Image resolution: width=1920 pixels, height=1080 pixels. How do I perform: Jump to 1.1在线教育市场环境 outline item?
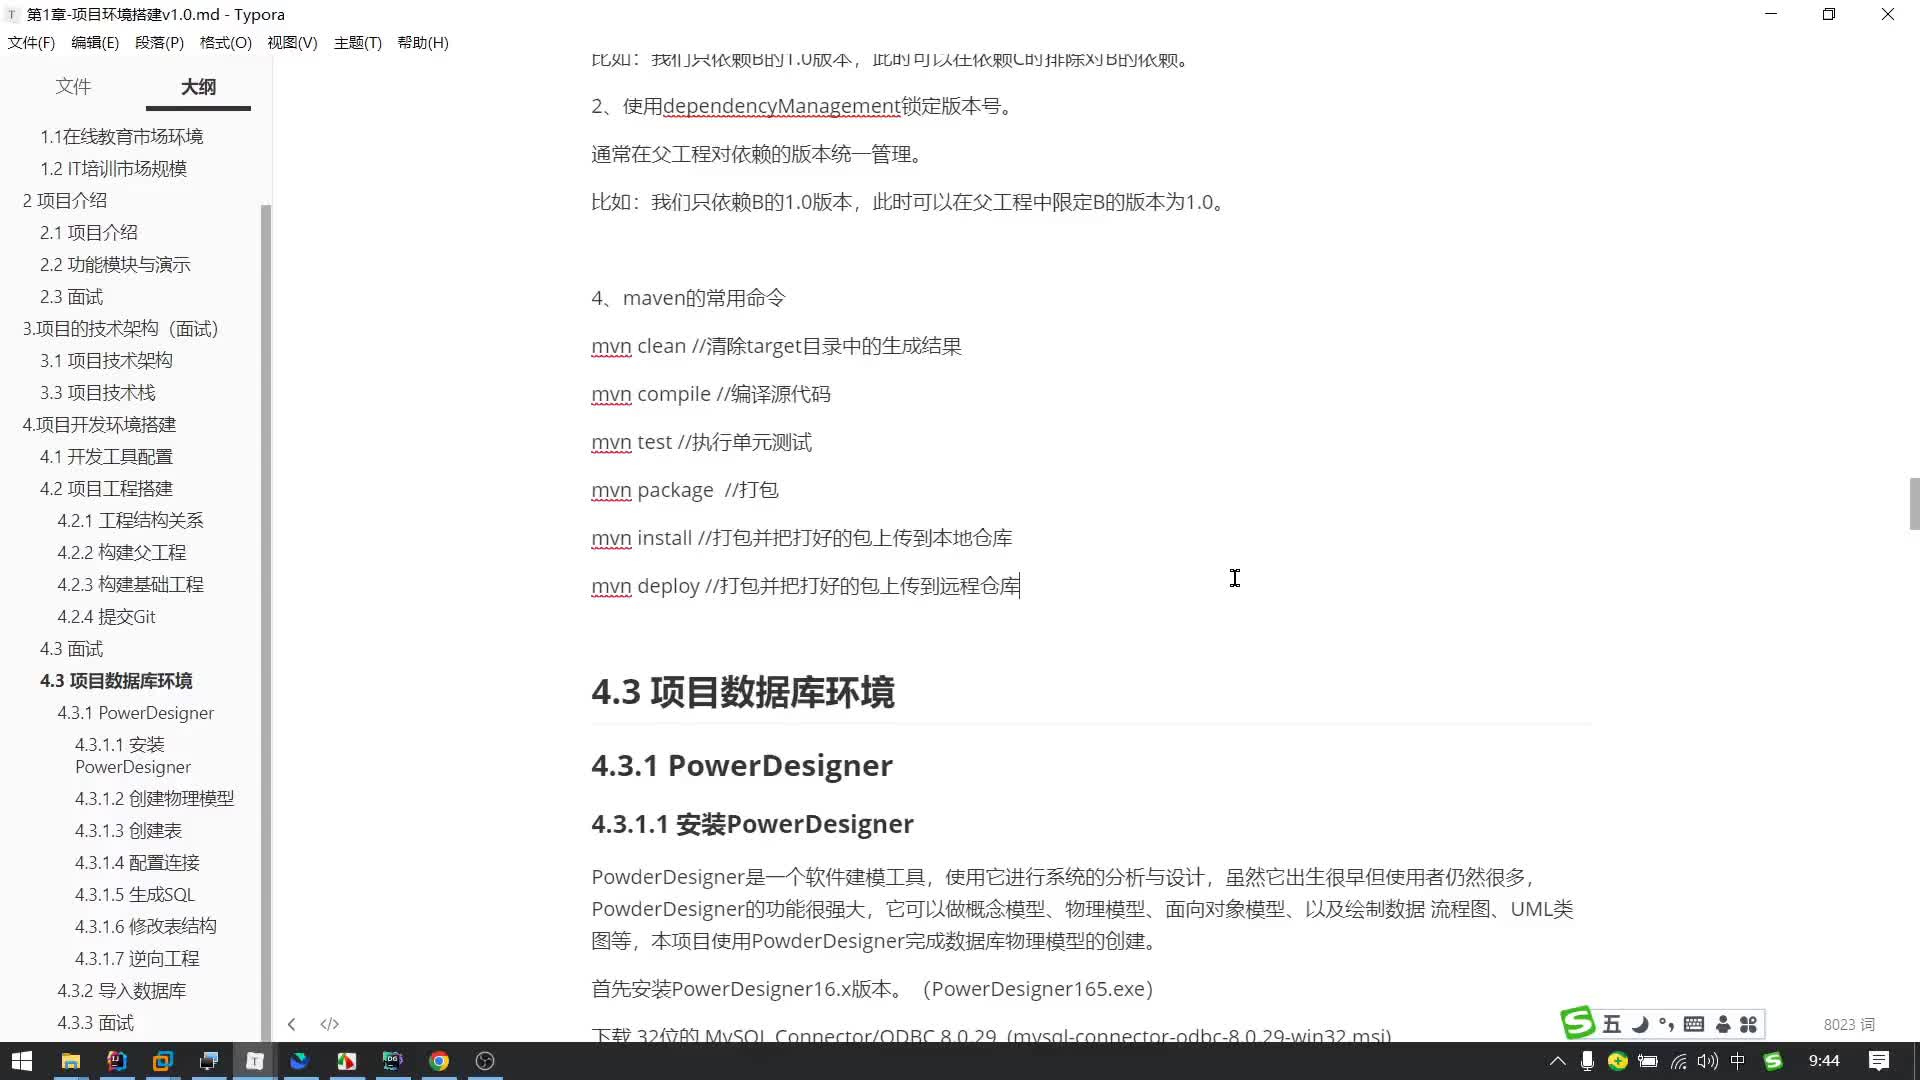click(121, 136)
